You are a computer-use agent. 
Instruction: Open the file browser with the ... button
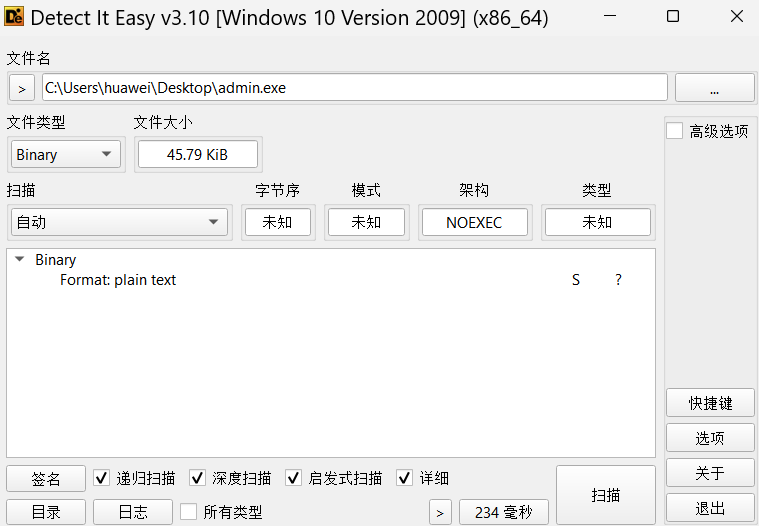(714, 88)
